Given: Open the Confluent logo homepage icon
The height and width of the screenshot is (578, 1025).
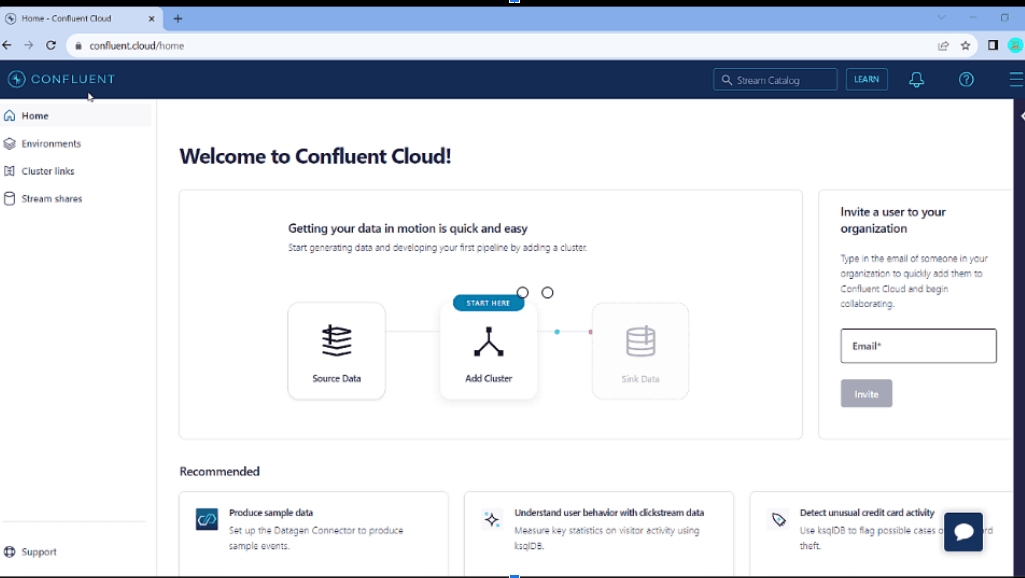Looking at the screenshot, I should (16, 79).
